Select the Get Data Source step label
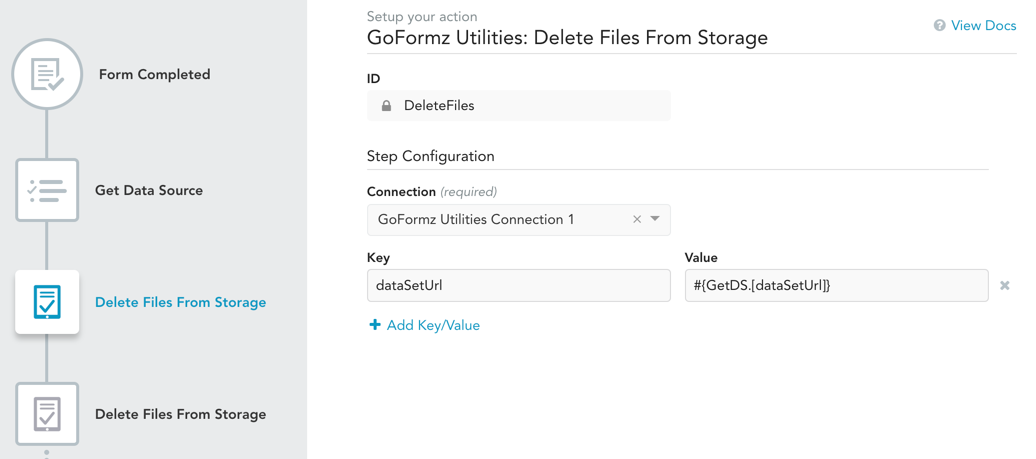 coord(149,190)
